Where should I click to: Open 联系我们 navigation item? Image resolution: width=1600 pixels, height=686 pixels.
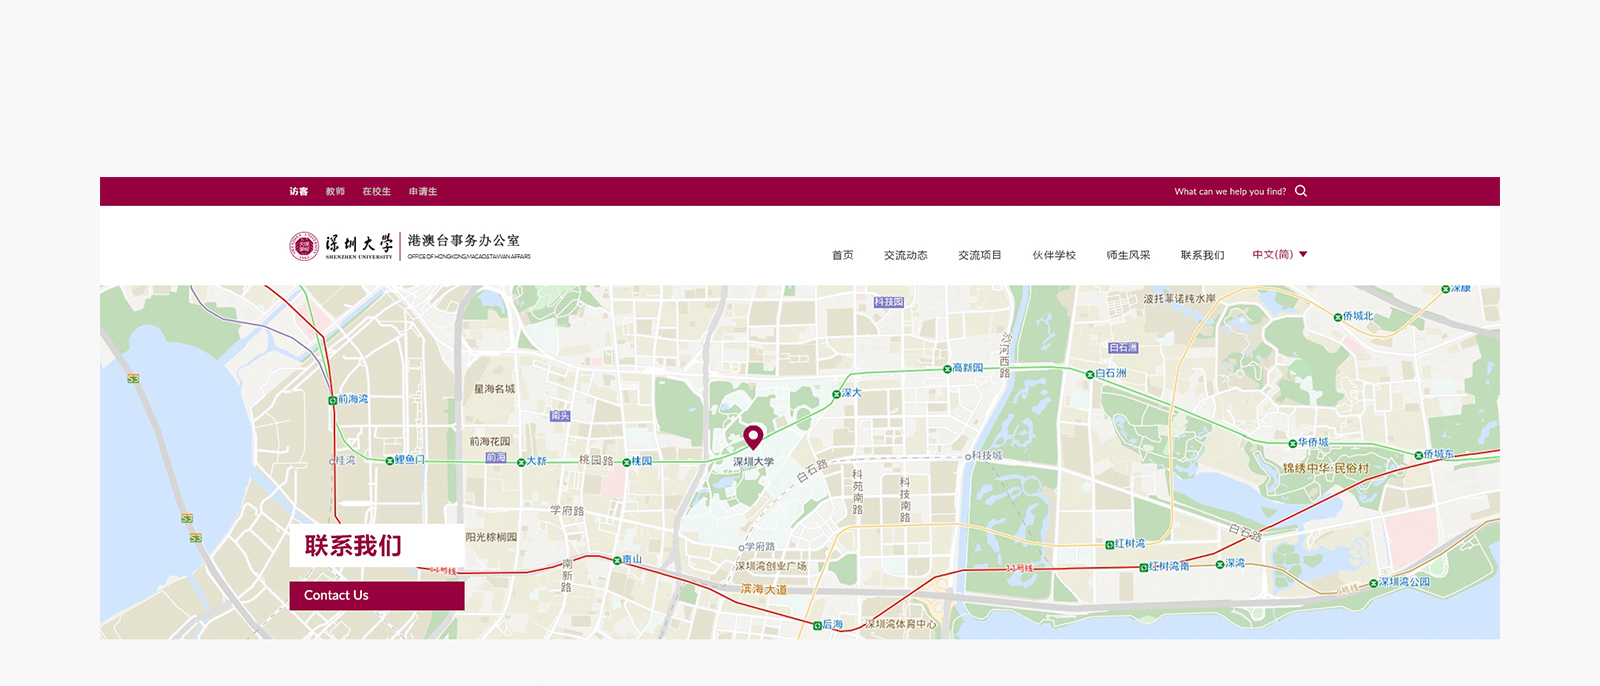[1202, 255]
